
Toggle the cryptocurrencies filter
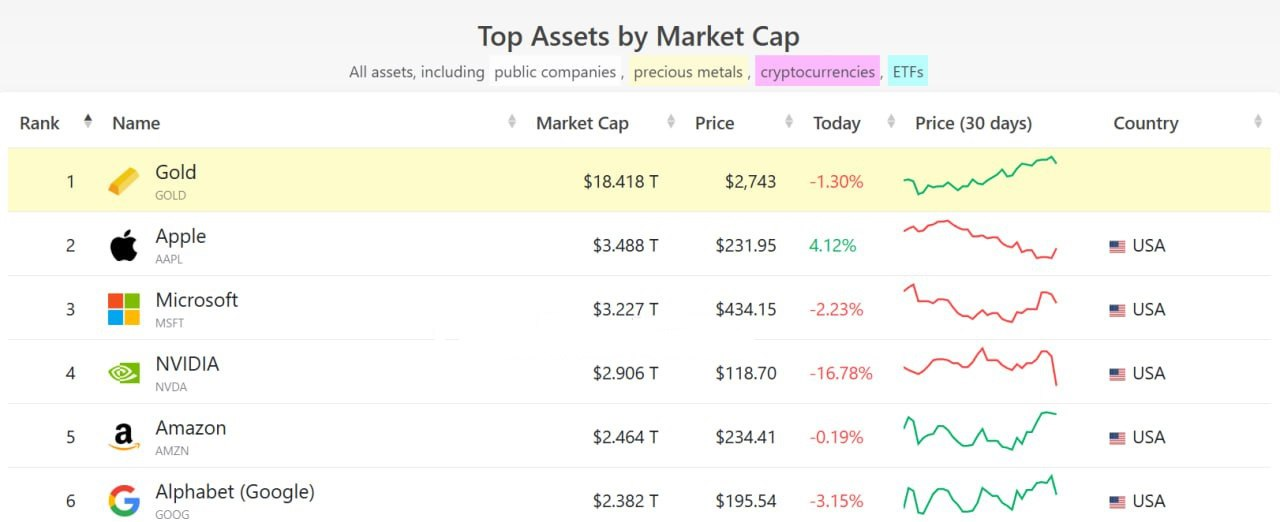click(817, 72)
